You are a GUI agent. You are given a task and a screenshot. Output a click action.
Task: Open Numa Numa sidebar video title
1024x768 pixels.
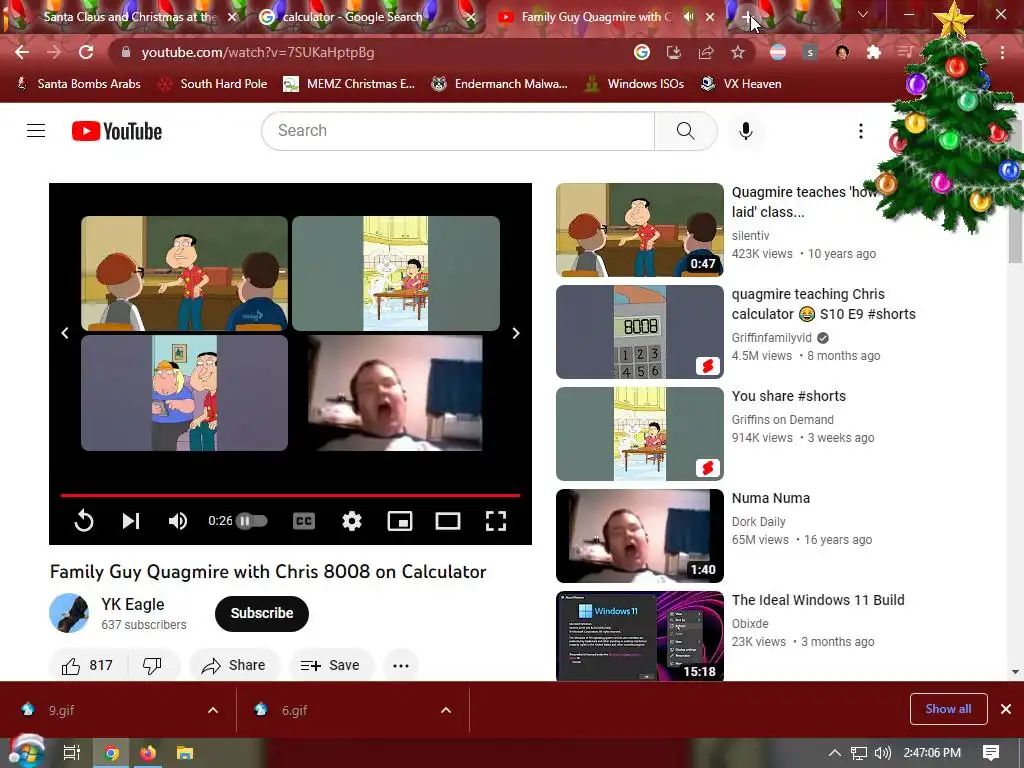pos(771,498)
